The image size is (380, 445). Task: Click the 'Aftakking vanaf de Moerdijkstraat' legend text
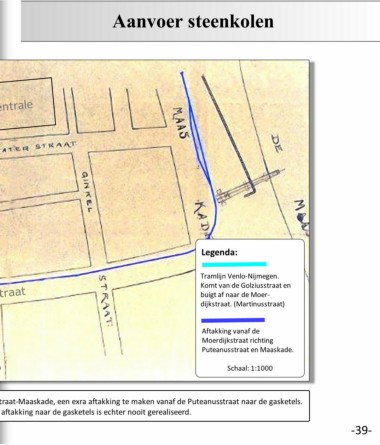point(248,340)
